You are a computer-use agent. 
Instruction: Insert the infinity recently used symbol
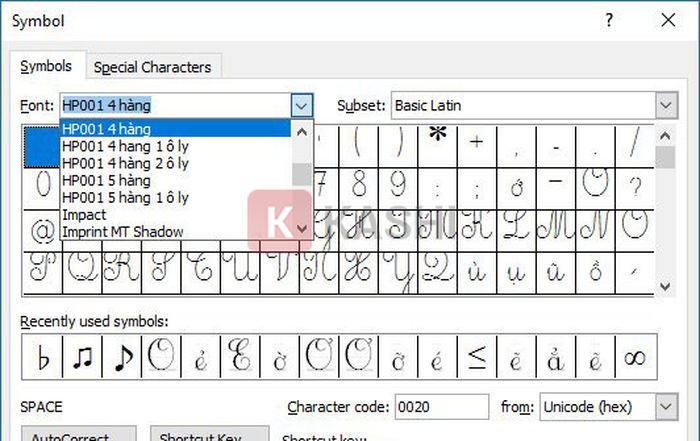coord(635,357)
